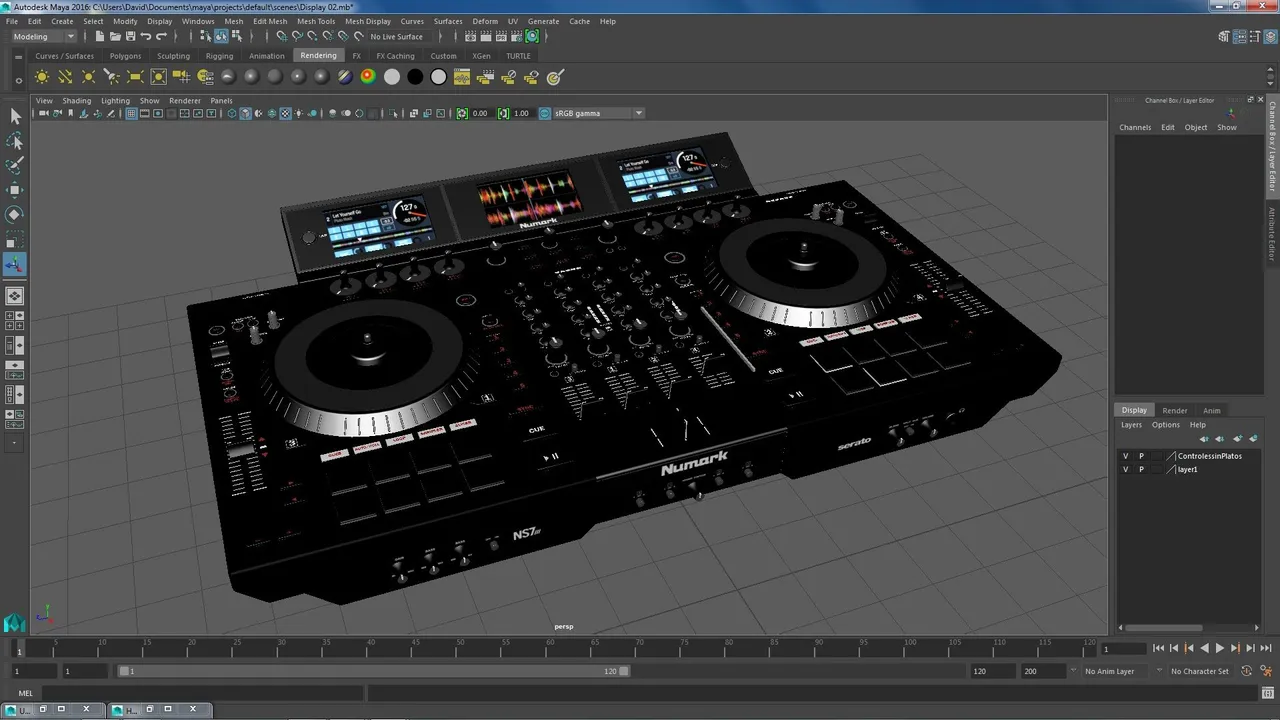Viewport: 1280px width, 720px height.
Task: Create an area light from shelf
Action: [135, 77]
